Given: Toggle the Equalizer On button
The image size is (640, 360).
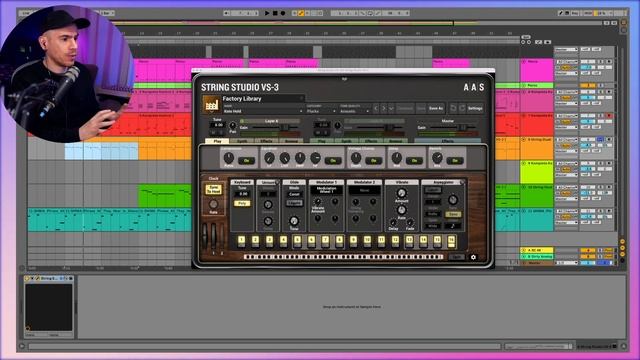Looking at the screenshot, I should pyautogui.click(x=333, y=161).
